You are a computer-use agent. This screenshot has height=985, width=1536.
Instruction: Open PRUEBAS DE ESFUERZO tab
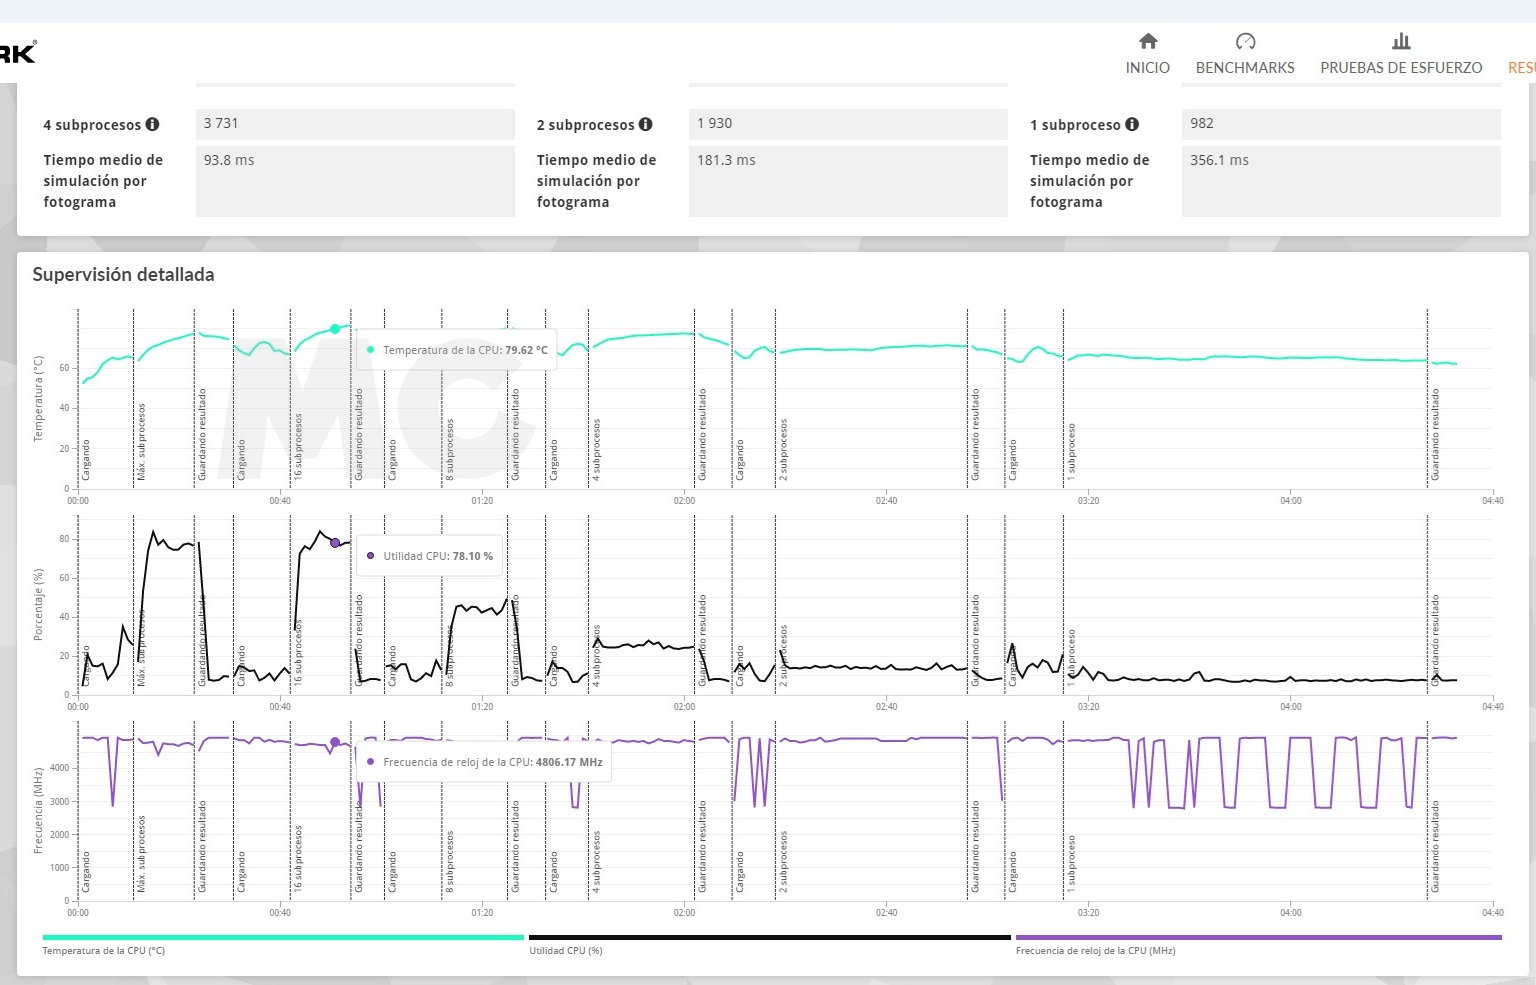tap(1401, 68)
